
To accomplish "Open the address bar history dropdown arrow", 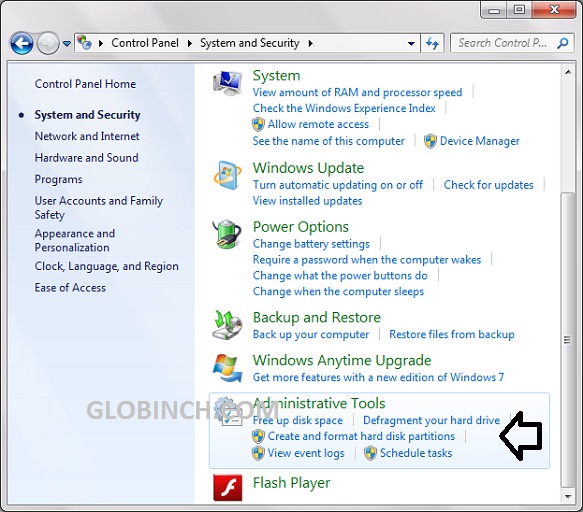I will (x=411, y=44).
